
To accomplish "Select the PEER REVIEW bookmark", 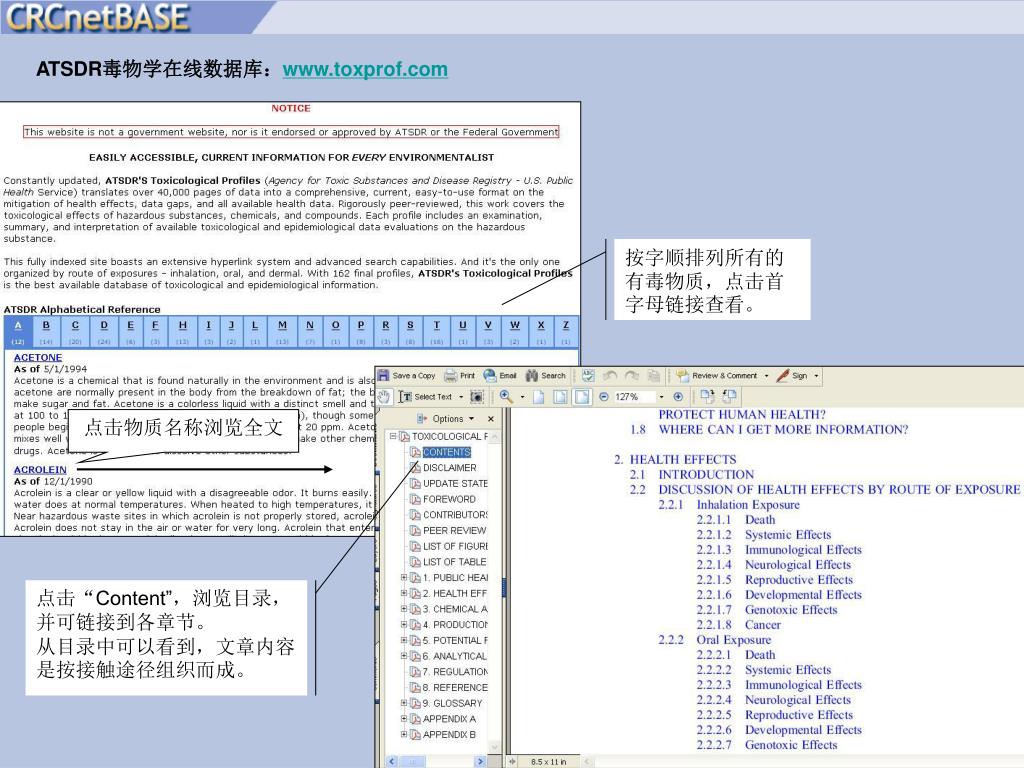I will [455, 530].
